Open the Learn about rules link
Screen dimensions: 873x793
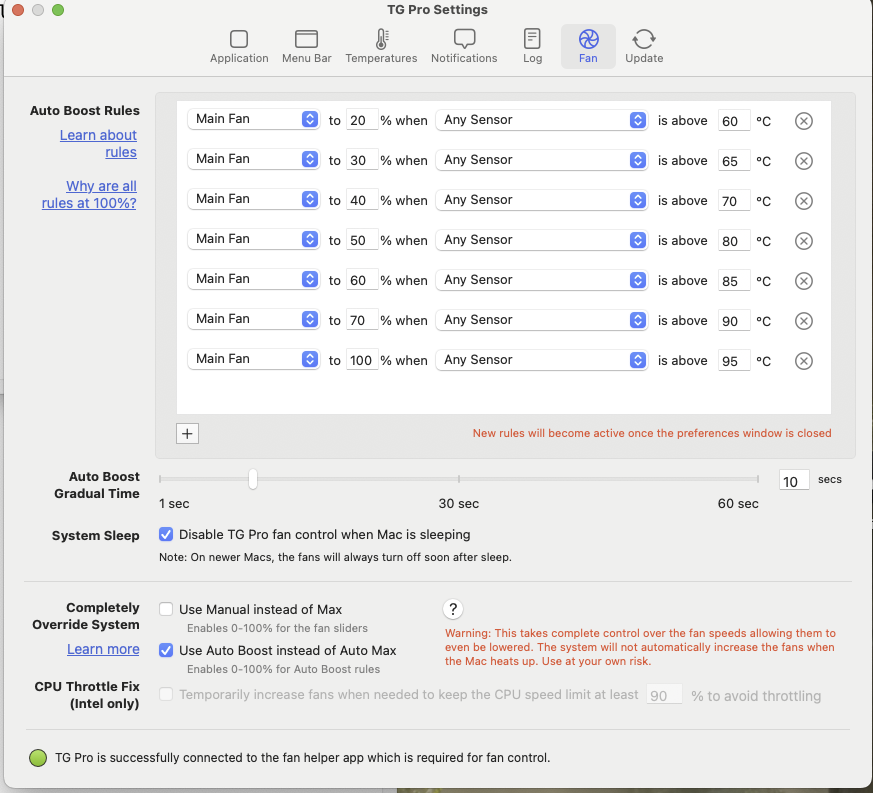point(99,144)
